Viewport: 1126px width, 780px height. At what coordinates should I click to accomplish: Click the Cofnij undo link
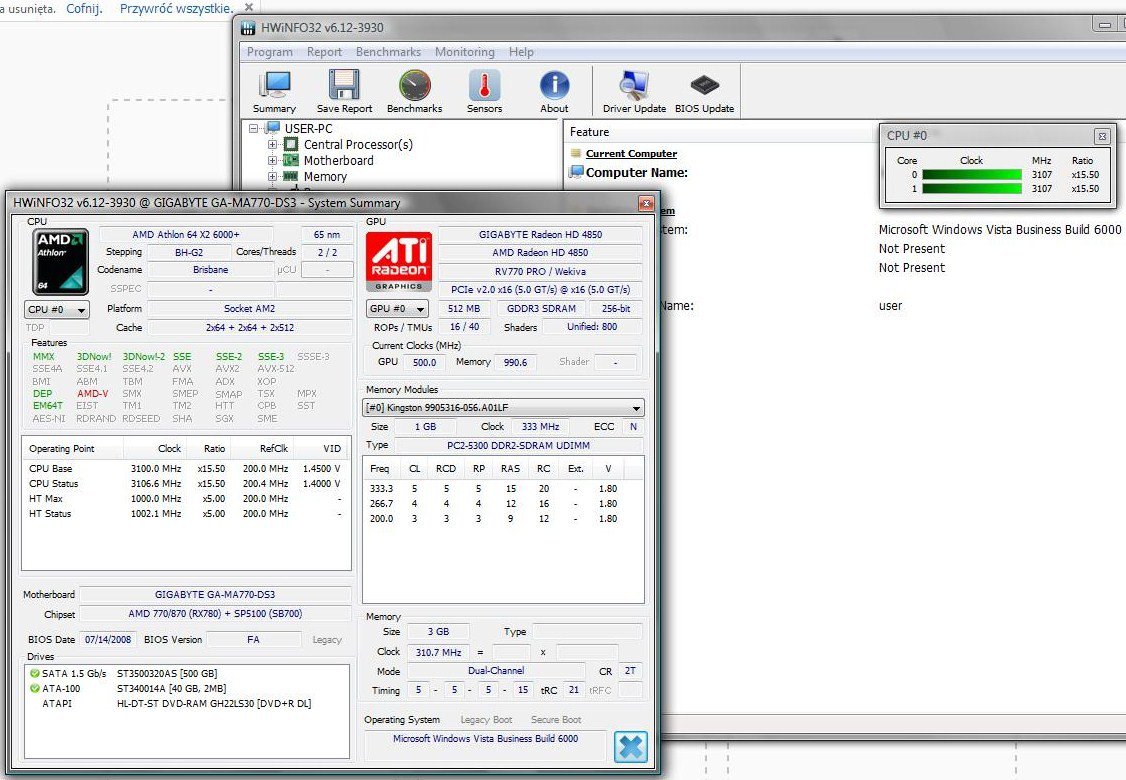click(84, 9)
